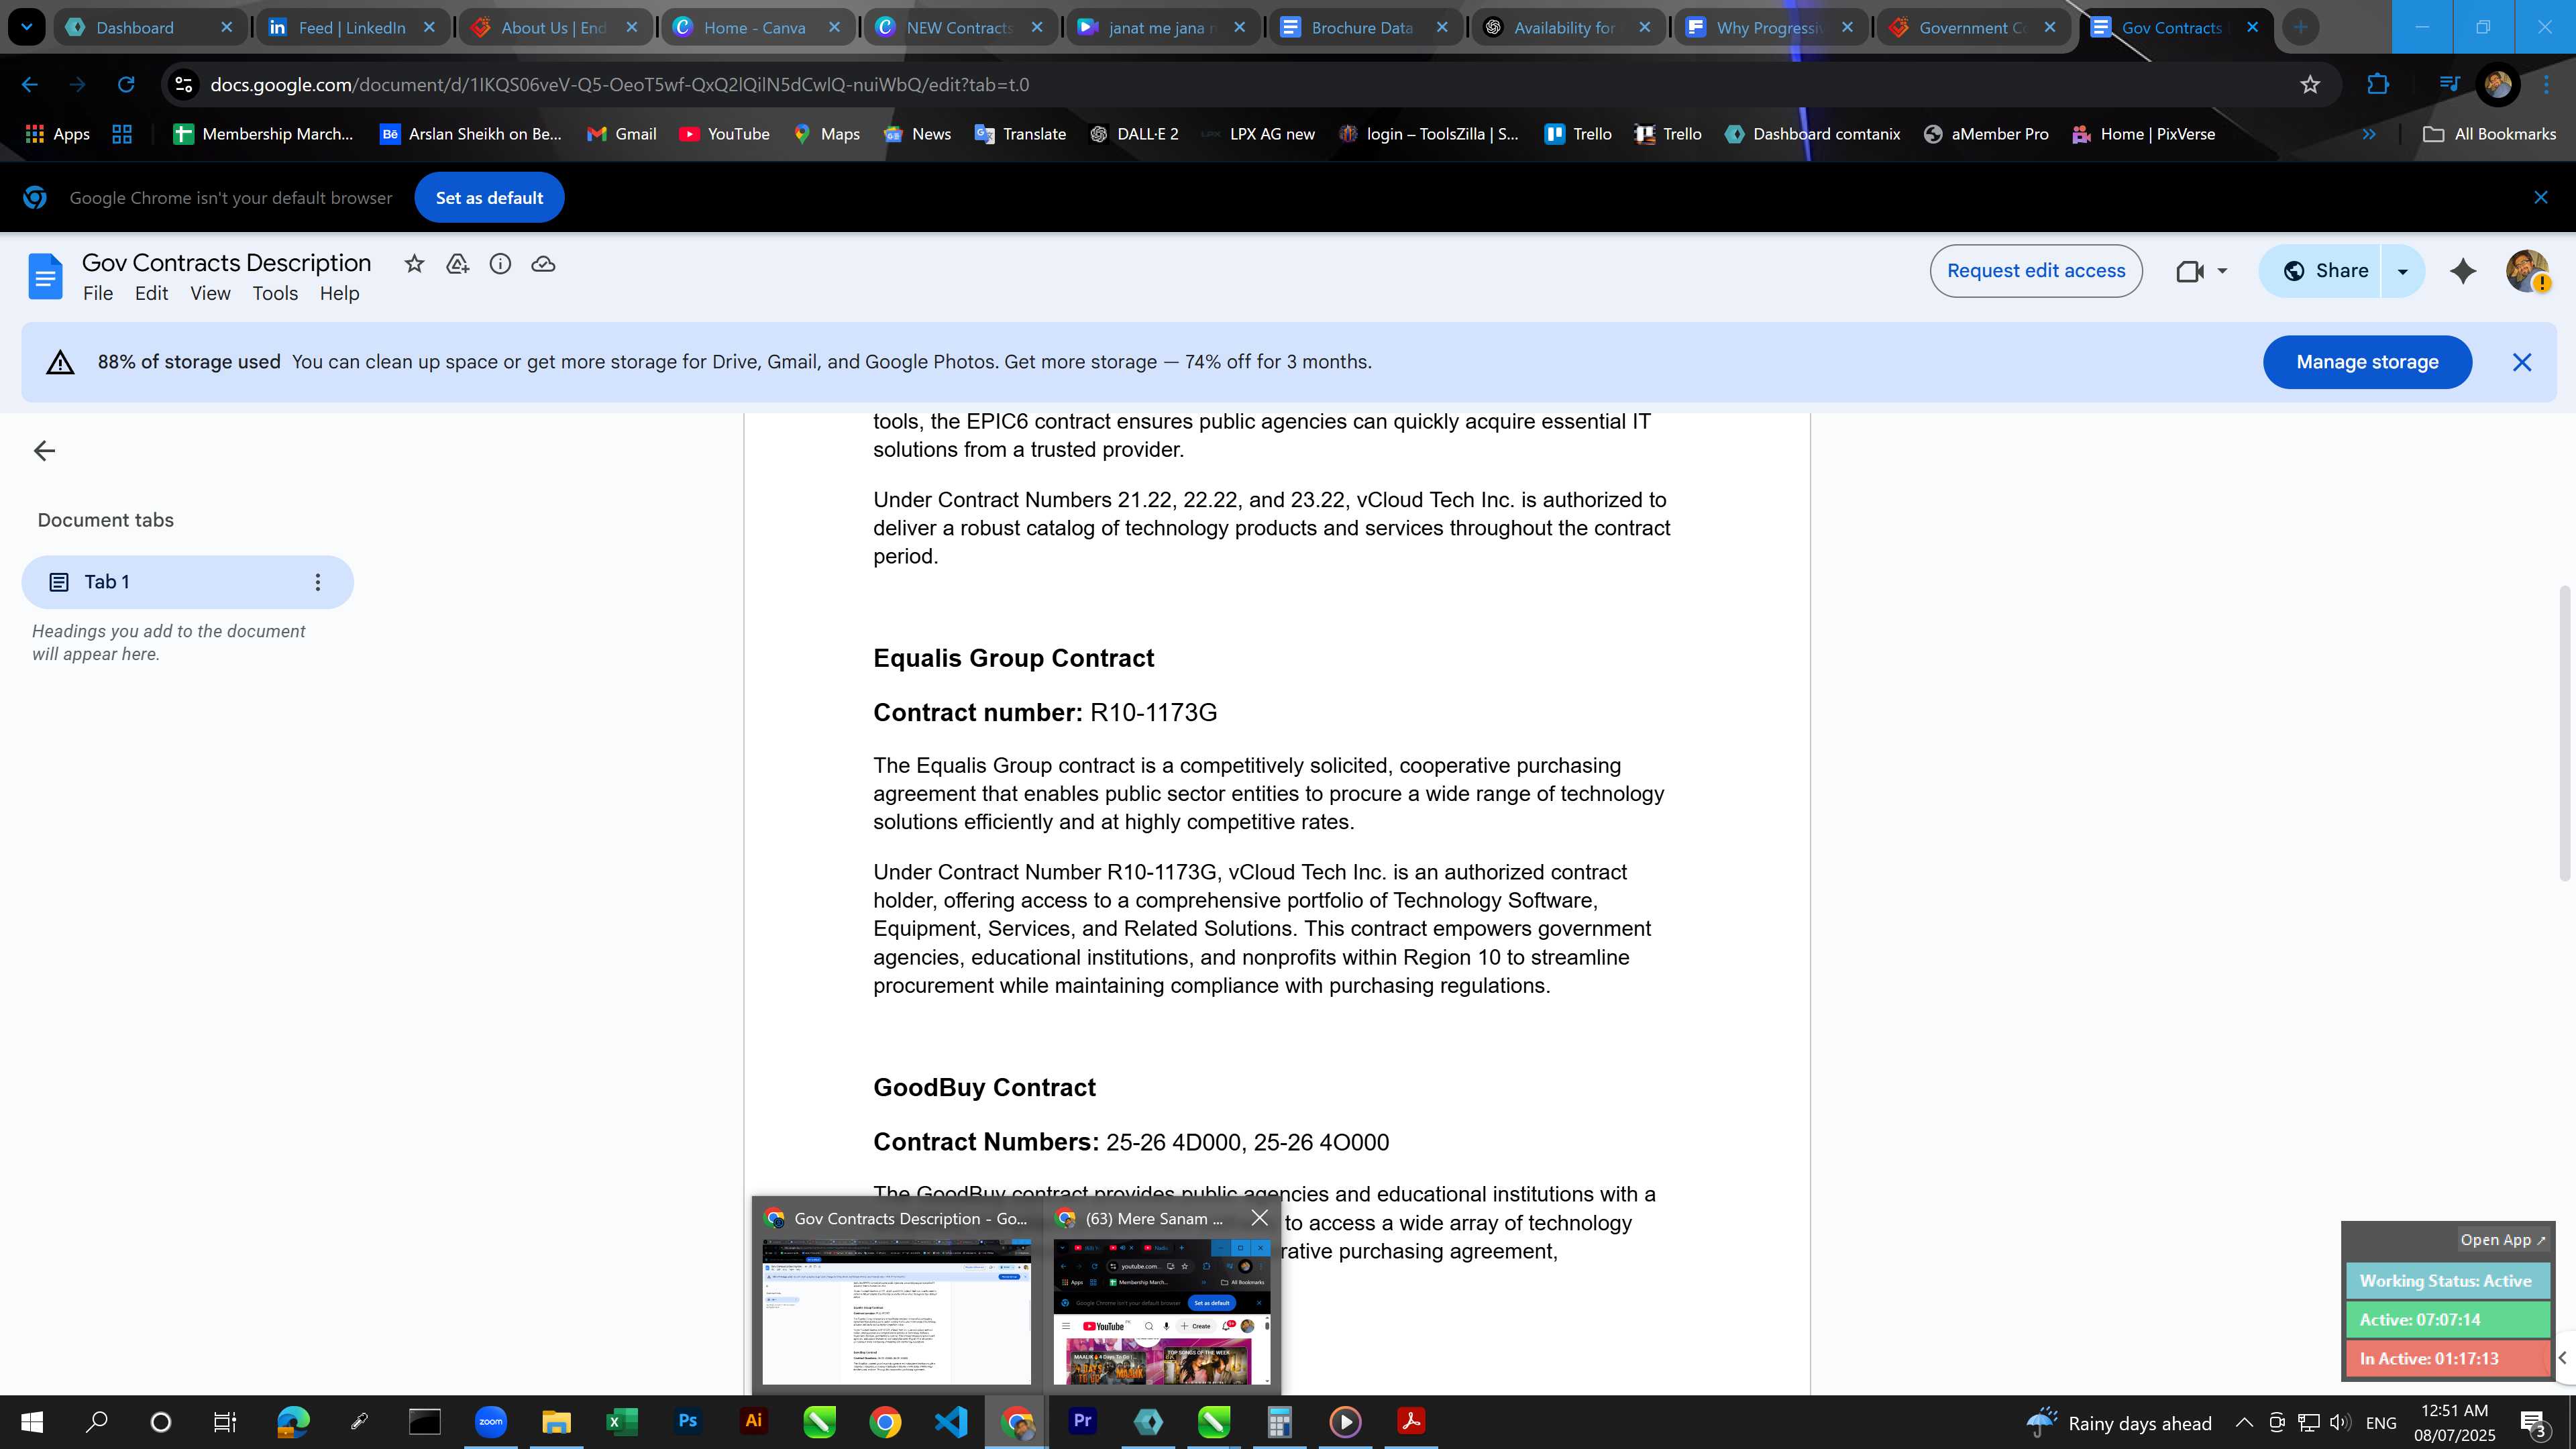Collapse document tabs with back arrow
The height and width of the screenshot is (1449, 2576).
pyautogui.click(x=44, y=451)
